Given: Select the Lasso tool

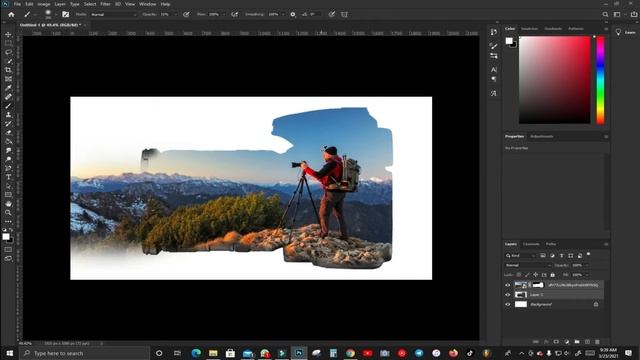Looking at the screenshot, I should pos(8,52).
